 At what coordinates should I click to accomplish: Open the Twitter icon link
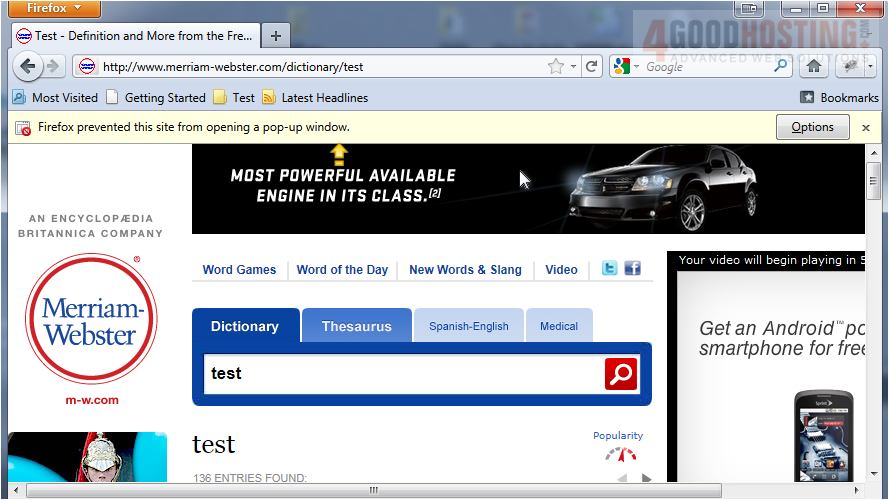pos(609,269)
